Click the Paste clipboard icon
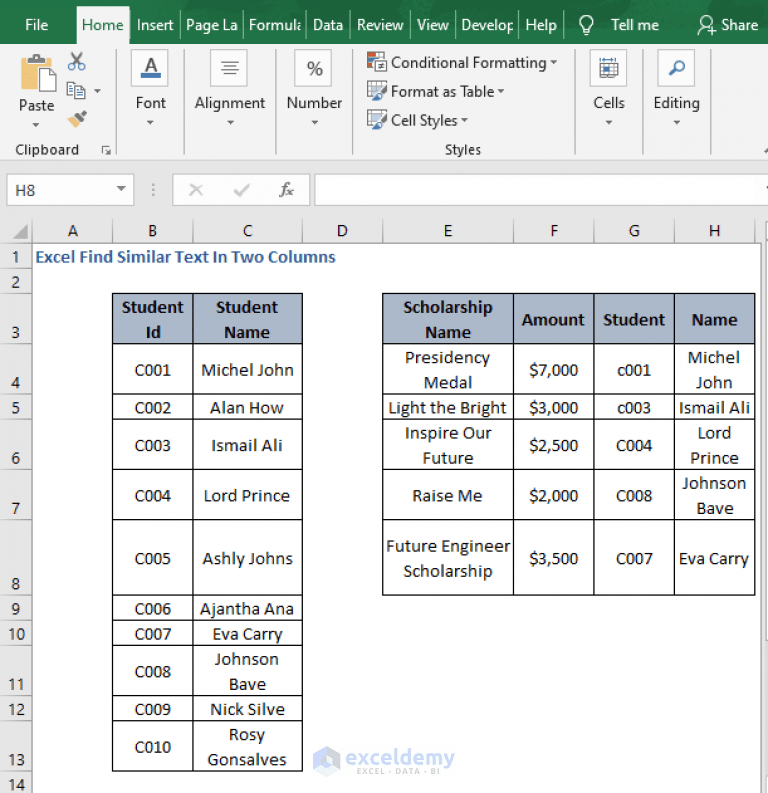768x793 pixels. pos(37,74)
